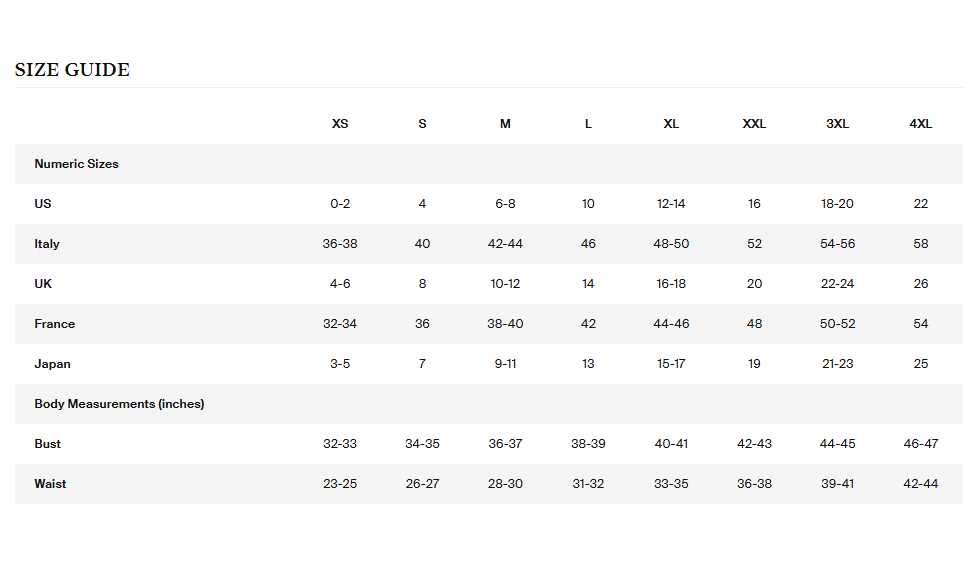Click the XXL size header
The image size is (977, 587).
[x=754, y=124]
